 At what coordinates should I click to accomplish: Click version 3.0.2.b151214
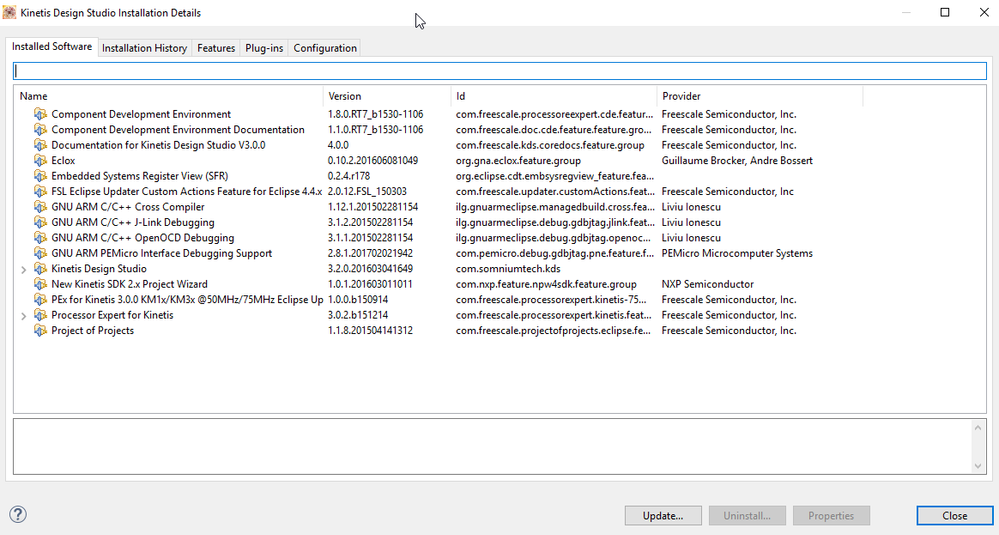pyautogui.click(x=358, y=315)
